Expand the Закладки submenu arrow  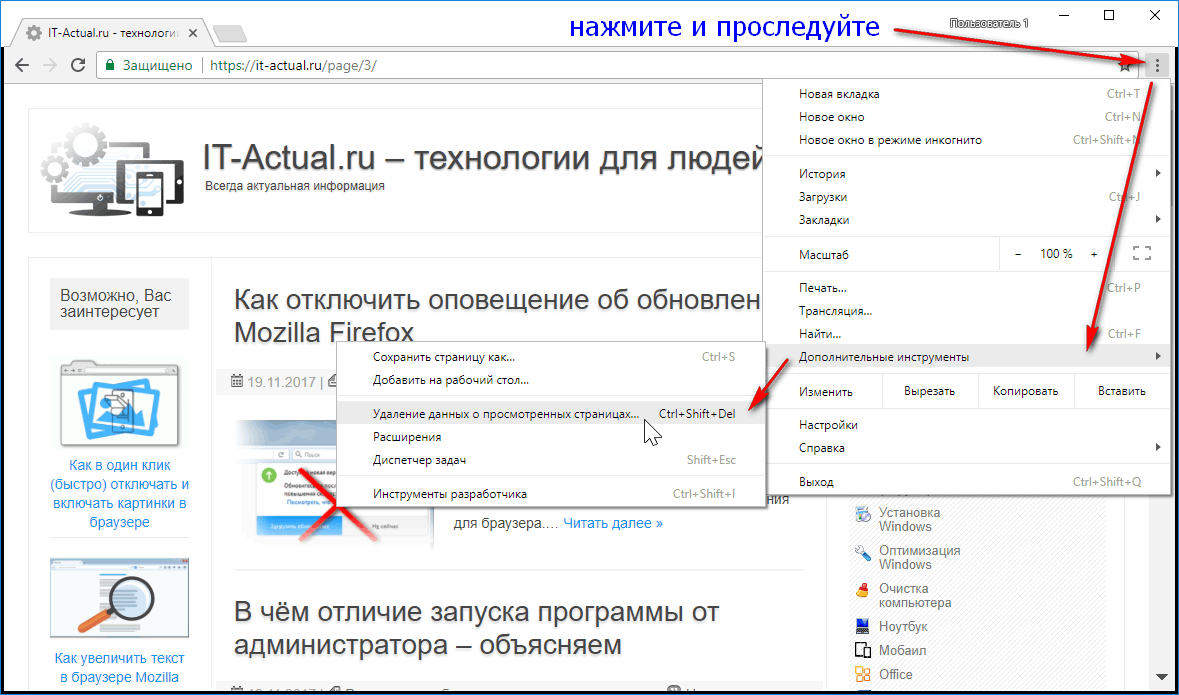tap(1159, 220)
